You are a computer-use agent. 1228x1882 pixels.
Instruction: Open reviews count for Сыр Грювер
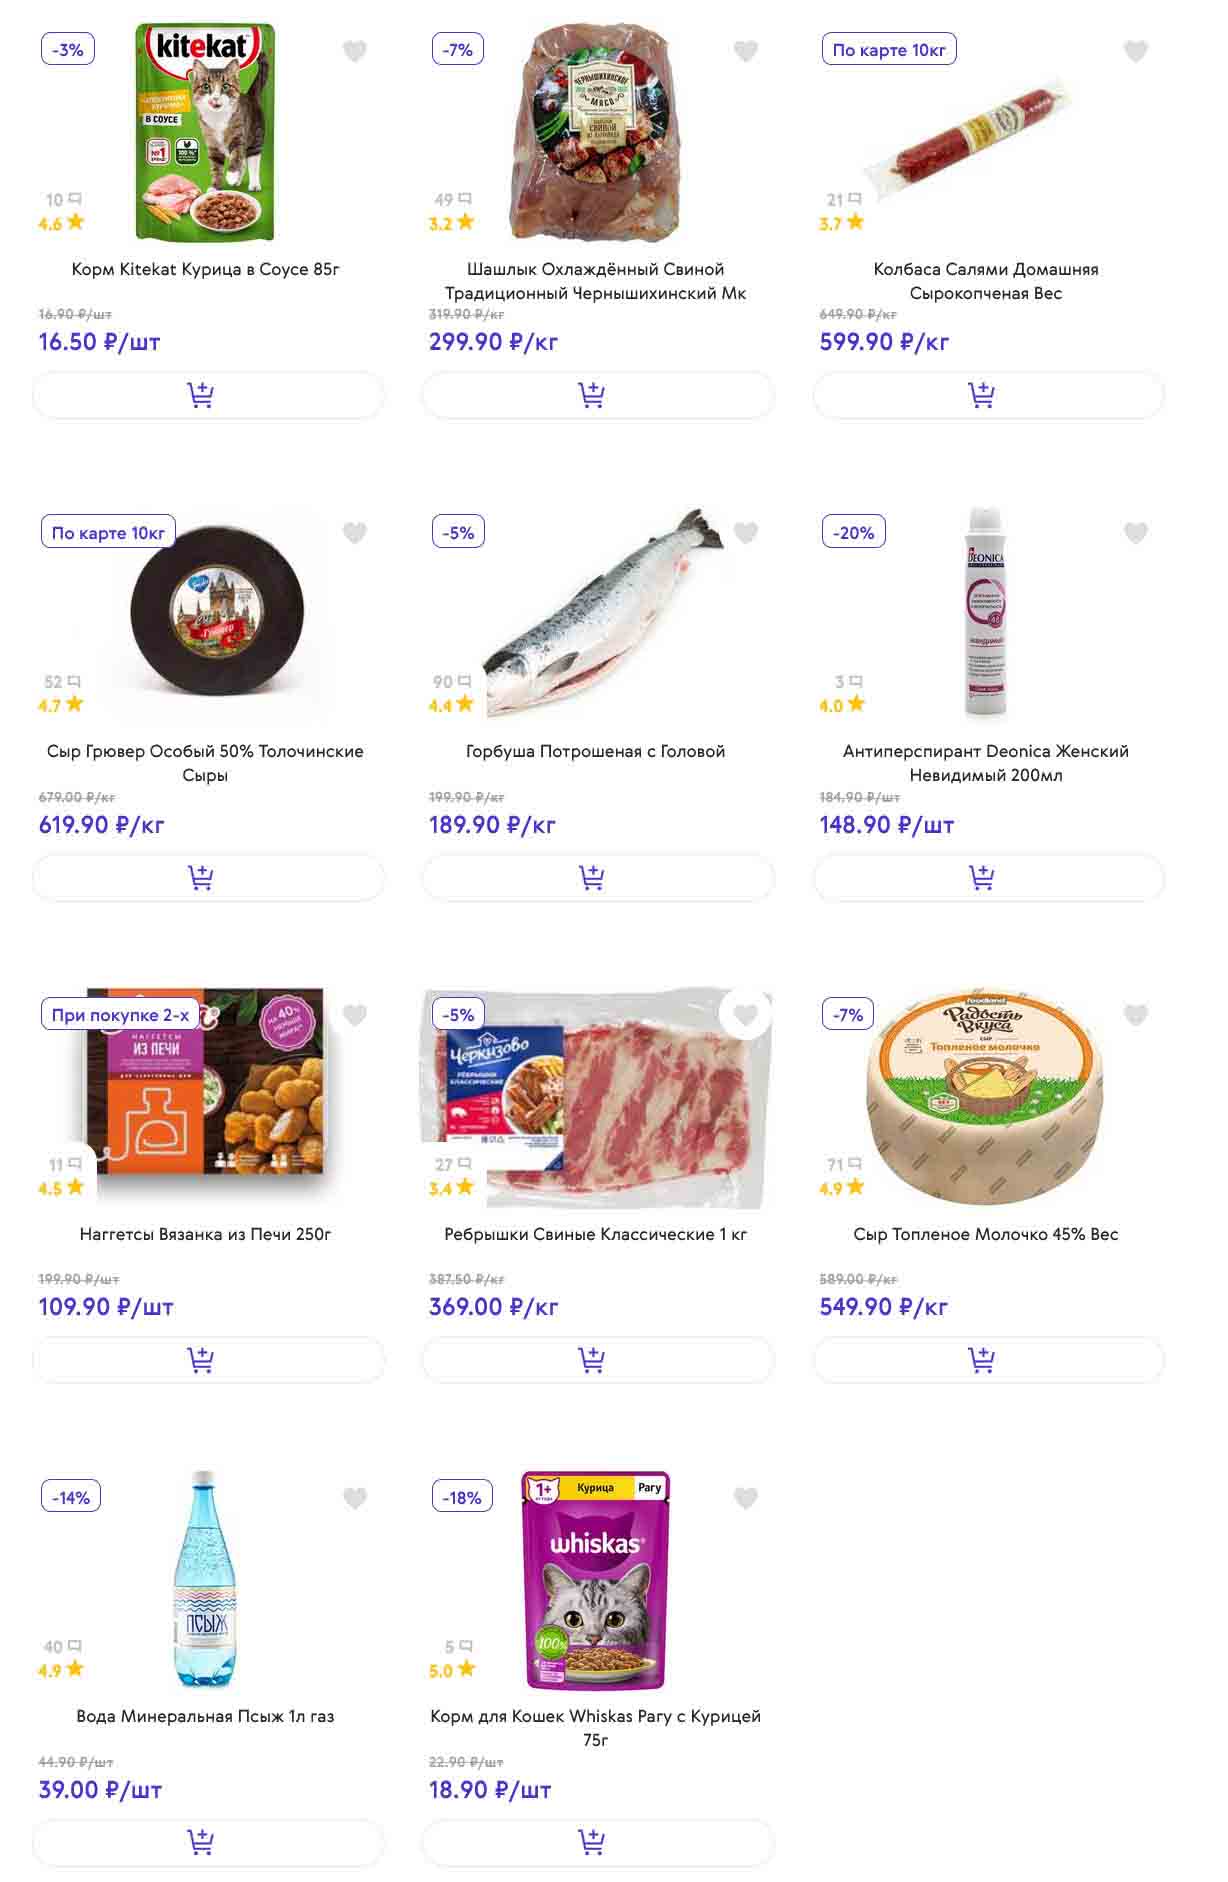pyautogui.click(x=62, y=682)
